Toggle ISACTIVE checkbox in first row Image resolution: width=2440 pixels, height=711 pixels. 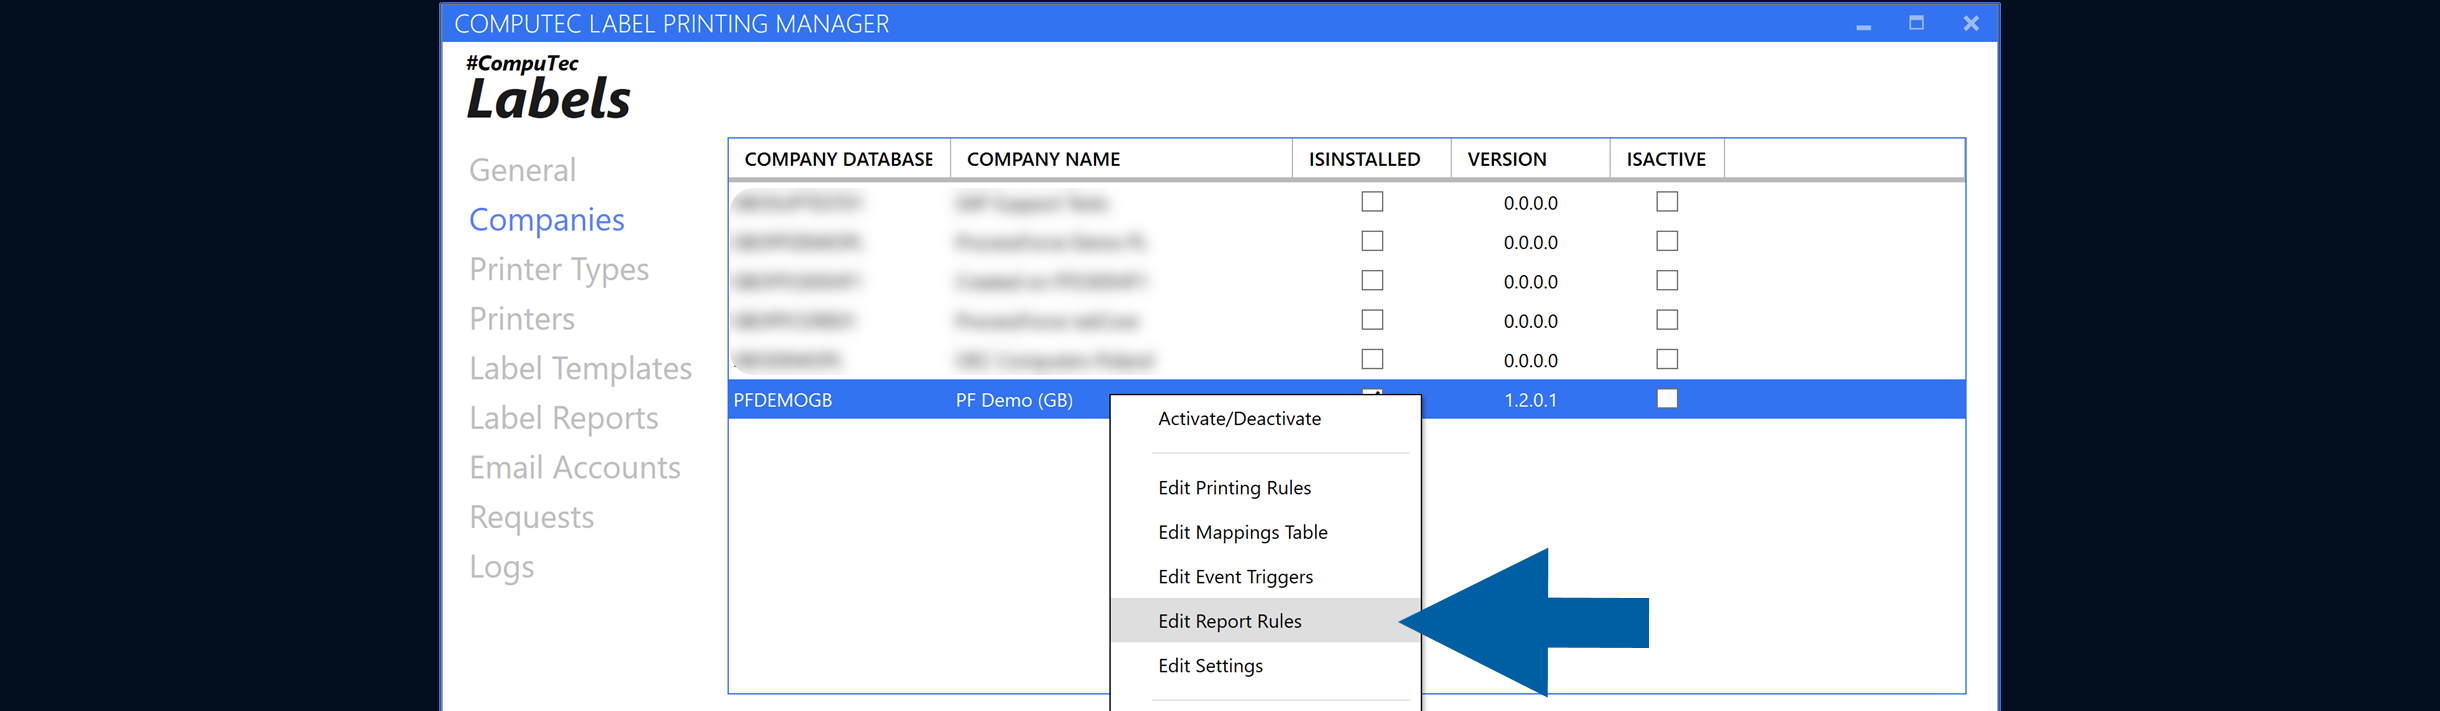[1667, 202]
